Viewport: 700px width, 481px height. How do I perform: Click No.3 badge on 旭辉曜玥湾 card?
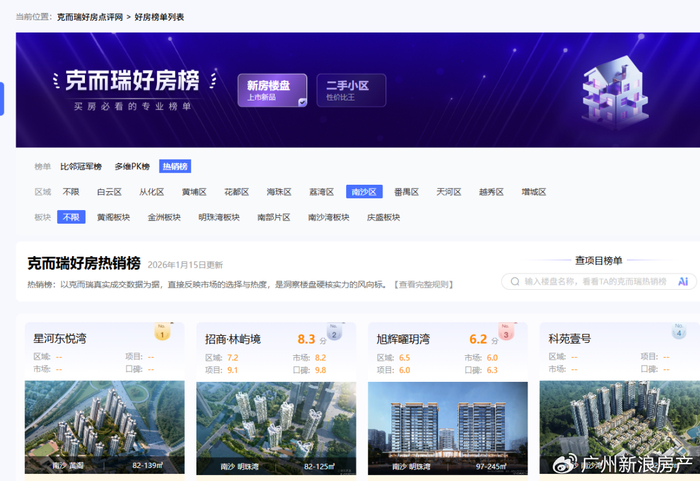506,332
